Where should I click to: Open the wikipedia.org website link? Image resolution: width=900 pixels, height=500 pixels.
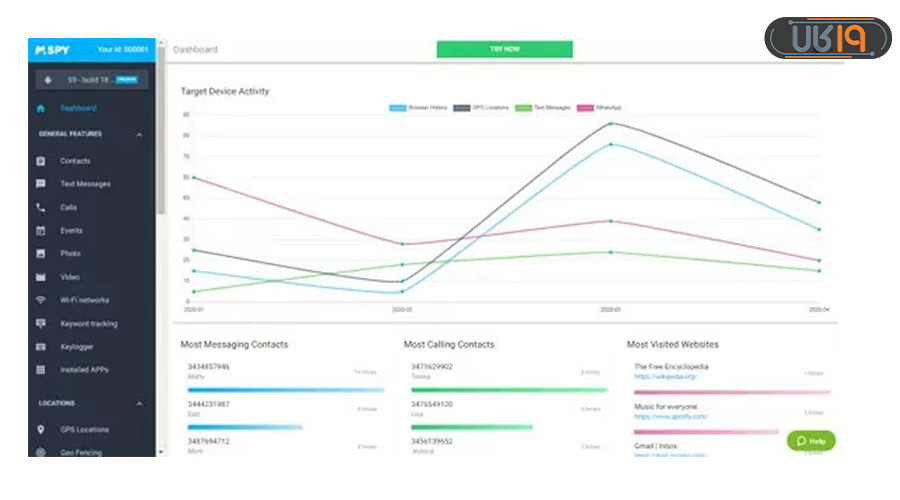click(x=664, y=377)
